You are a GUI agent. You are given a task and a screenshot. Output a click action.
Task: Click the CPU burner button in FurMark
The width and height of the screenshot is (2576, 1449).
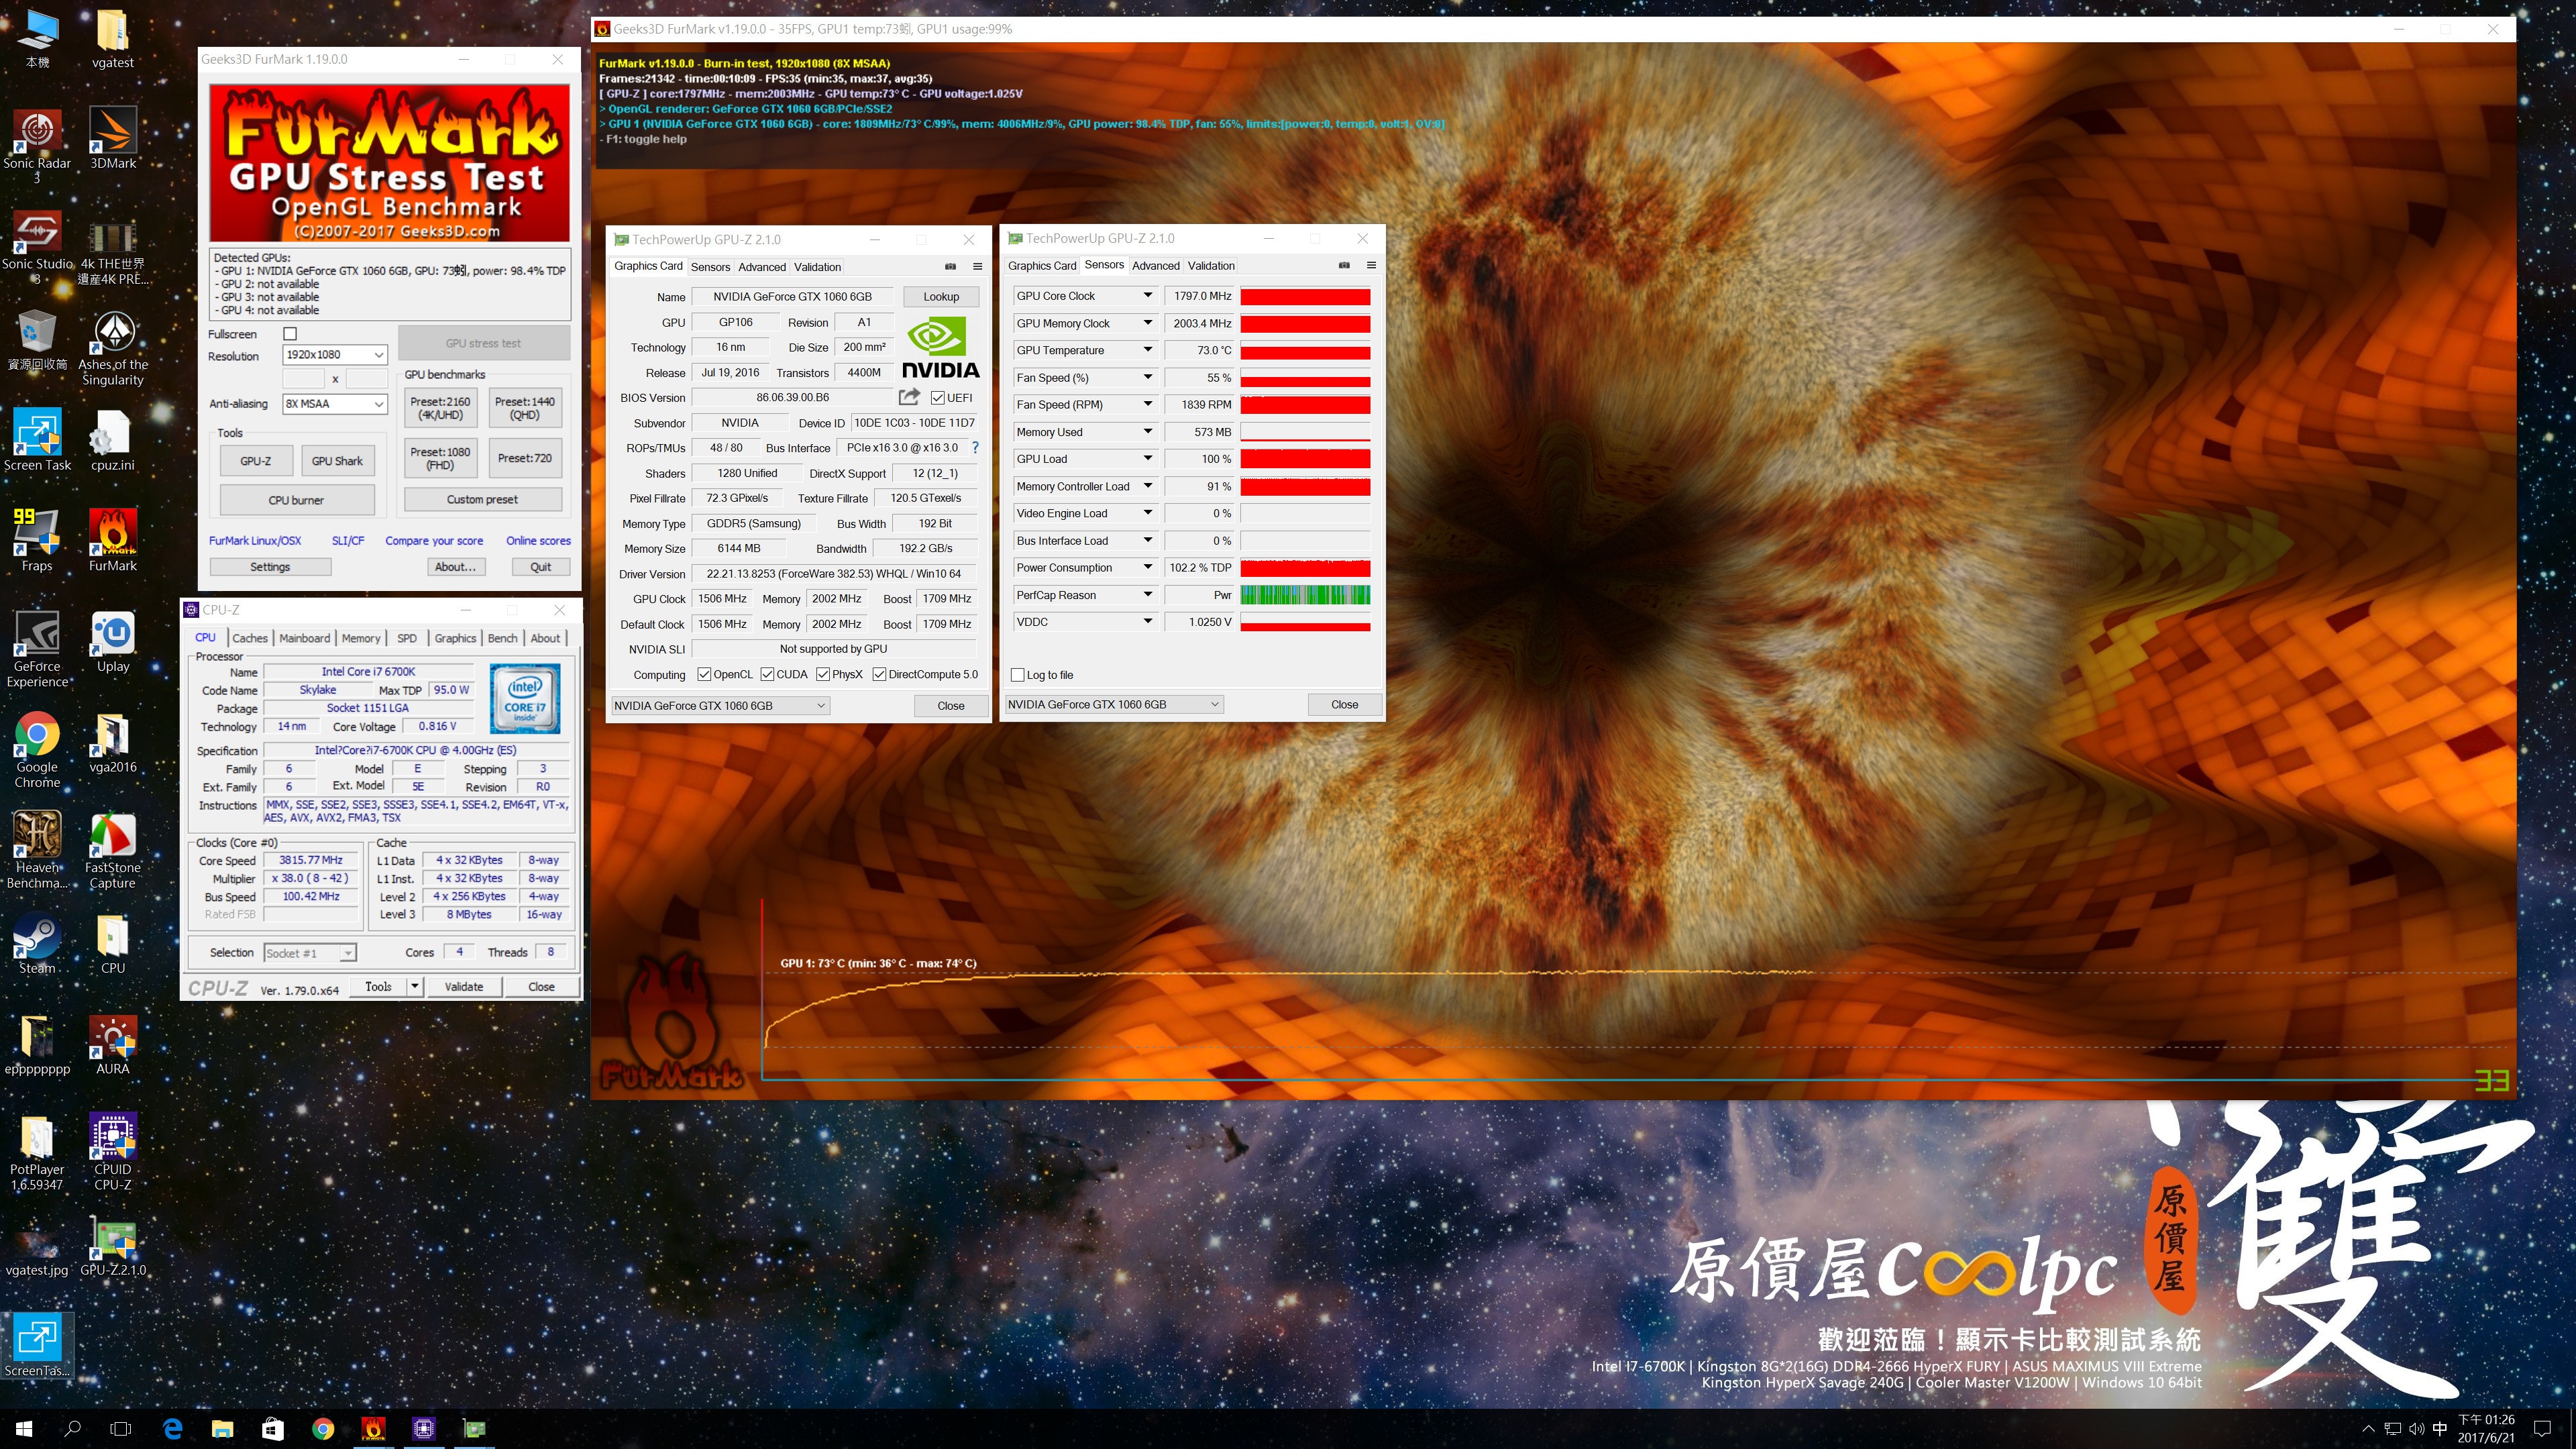pyautogui.click(x=297, y=500)
